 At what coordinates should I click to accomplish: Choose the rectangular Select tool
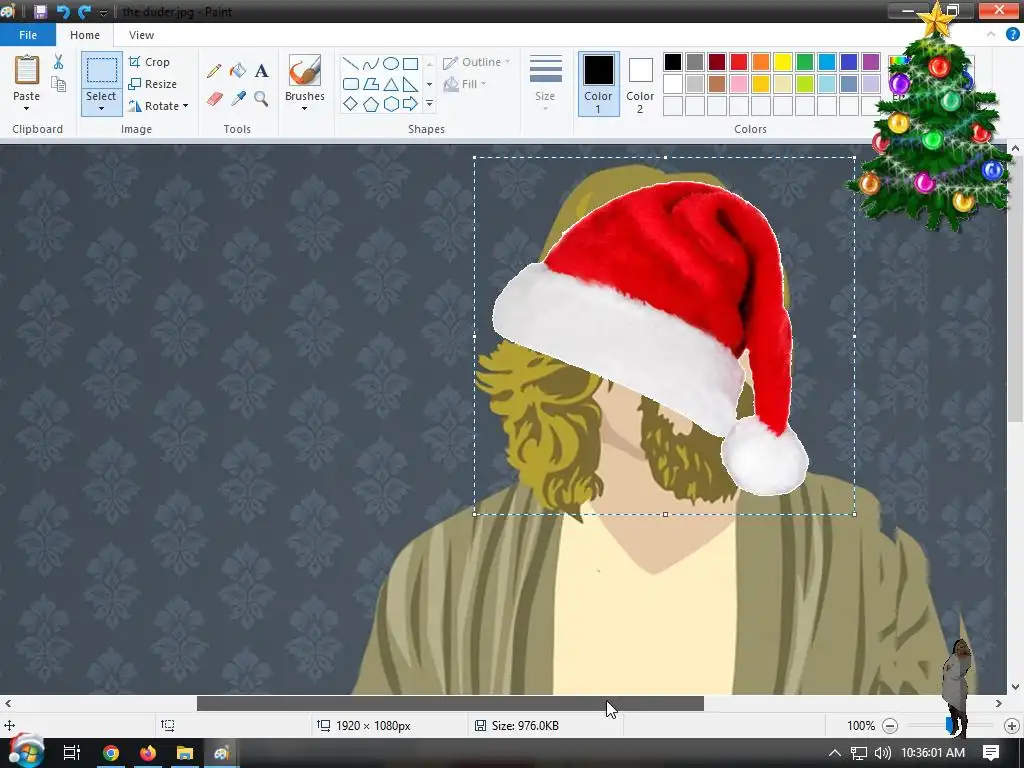tap(102, 70)
